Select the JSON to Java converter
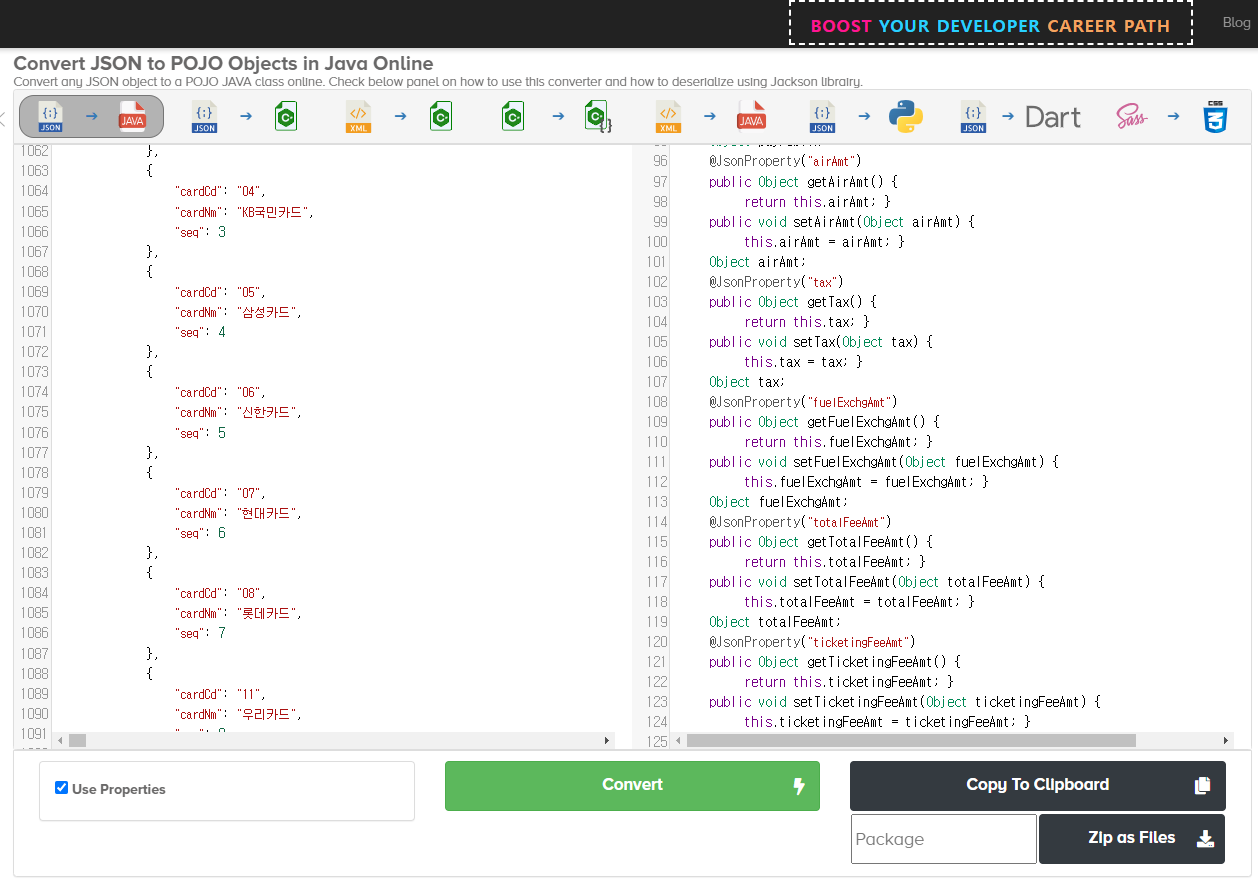The image size is (1258, 881). click(x=91, y=117)
